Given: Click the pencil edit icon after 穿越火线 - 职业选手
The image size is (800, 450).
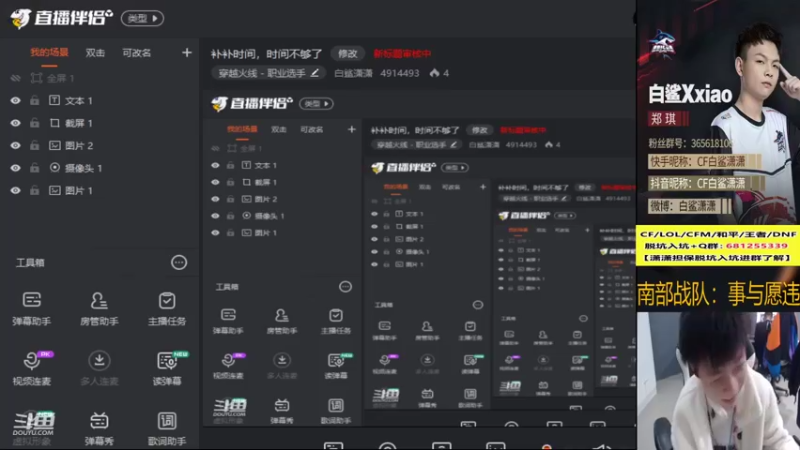Looking at the screenshot, I should [x=314, y=73].
